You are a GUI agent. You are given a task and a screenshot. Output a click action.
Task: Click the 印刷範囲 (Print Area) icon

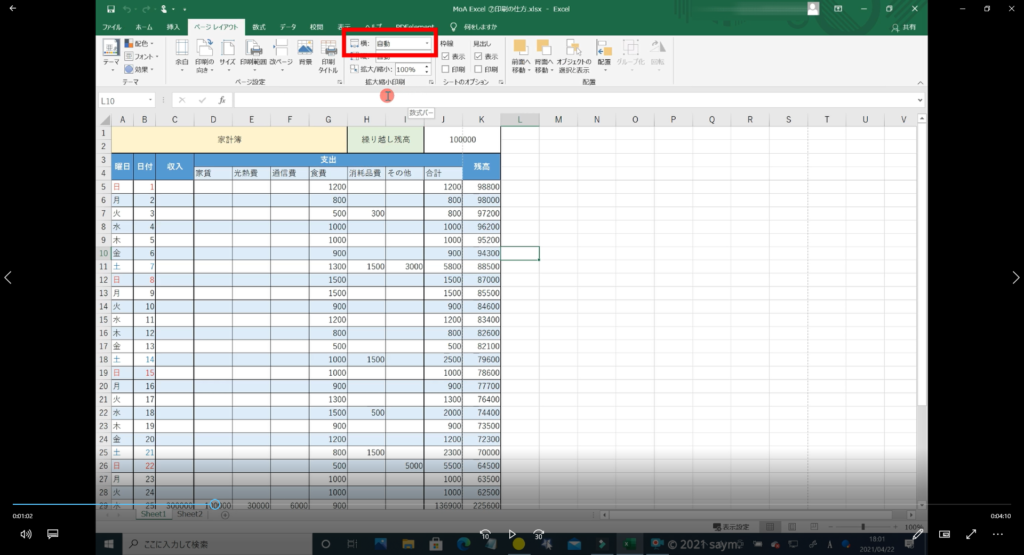coord(254,54)
